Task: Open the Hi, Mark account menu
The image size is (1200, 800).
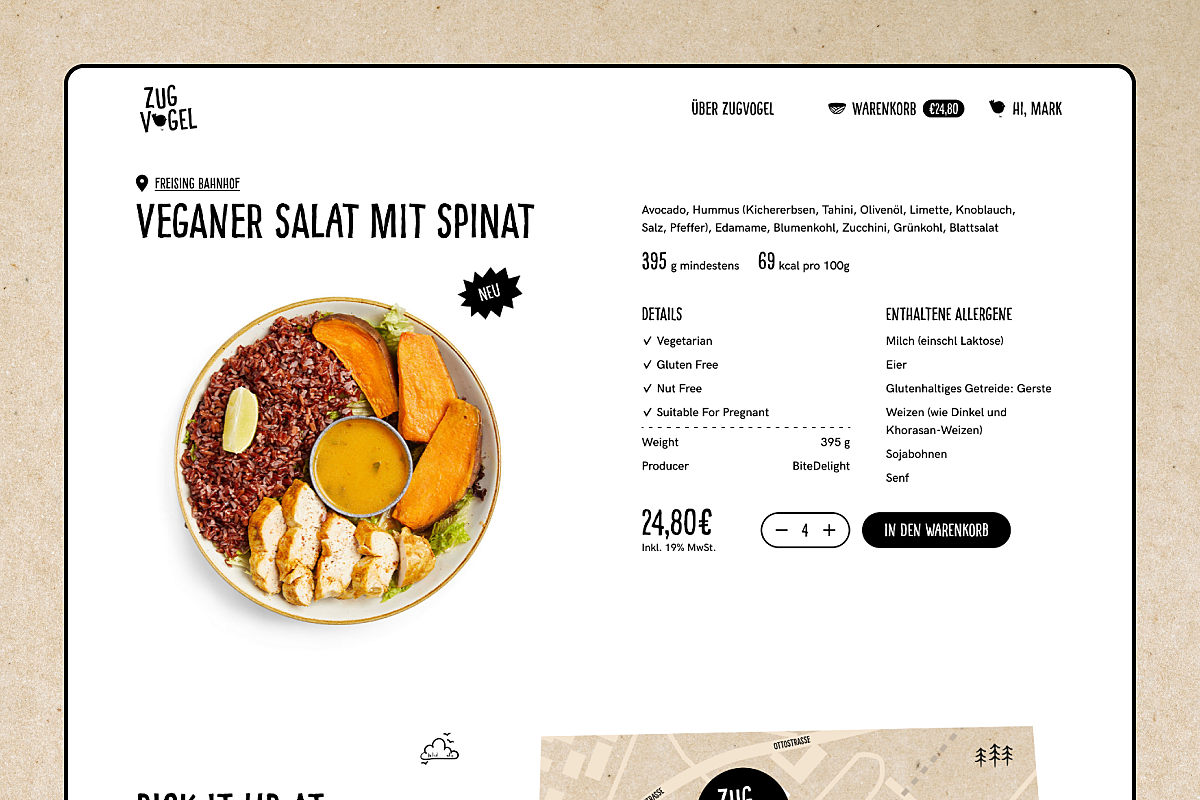Action: [x=1037, y=108]
